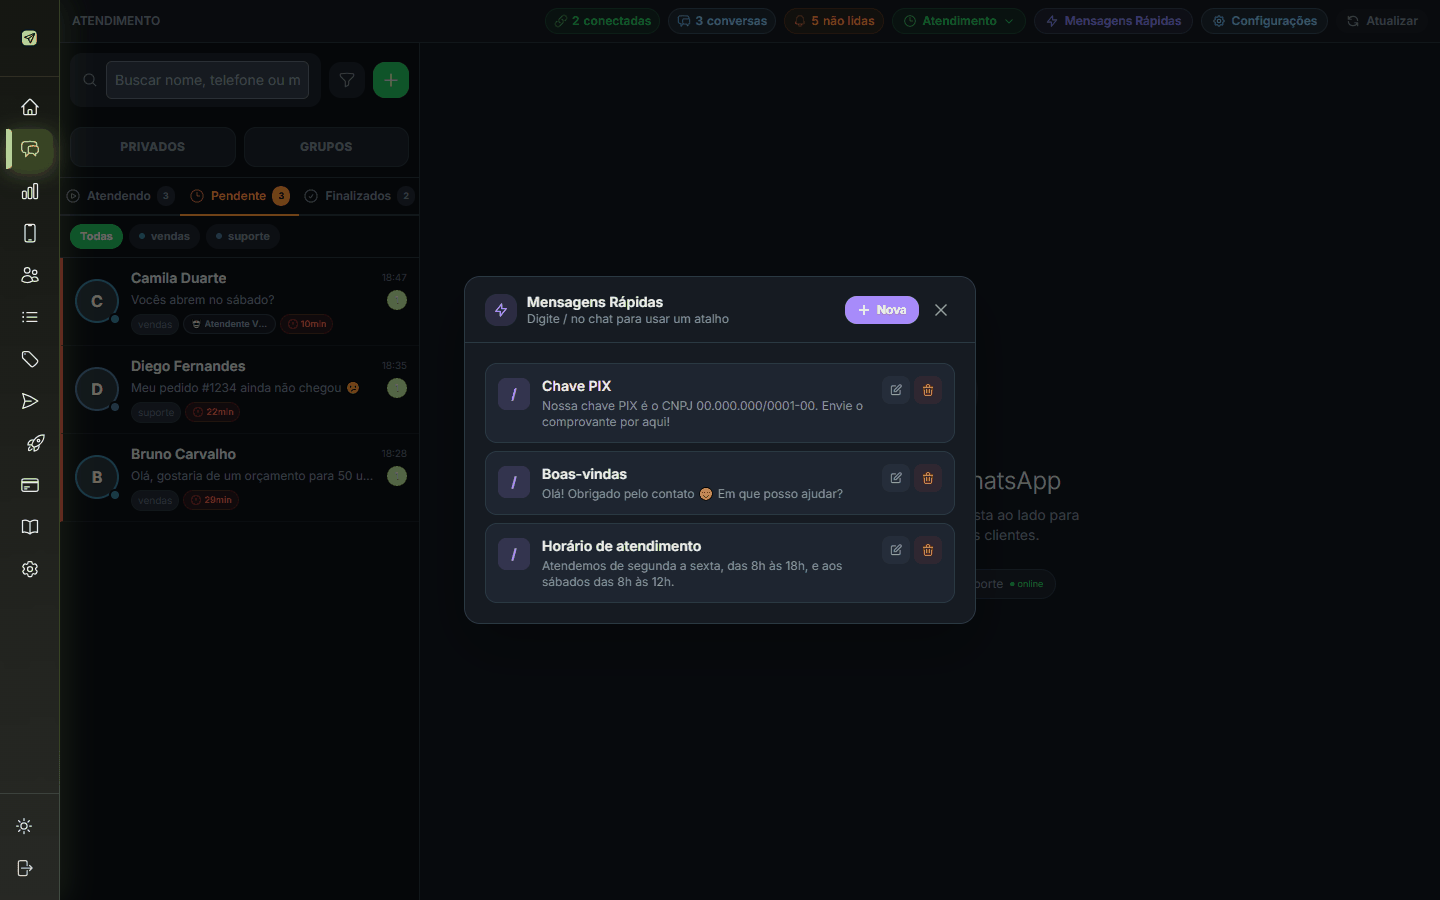Image resolution: width=1440 pixels, height=900 pixels.
Task: Expand the Atendimento status dropdown
Action: (x=959, y=21)
